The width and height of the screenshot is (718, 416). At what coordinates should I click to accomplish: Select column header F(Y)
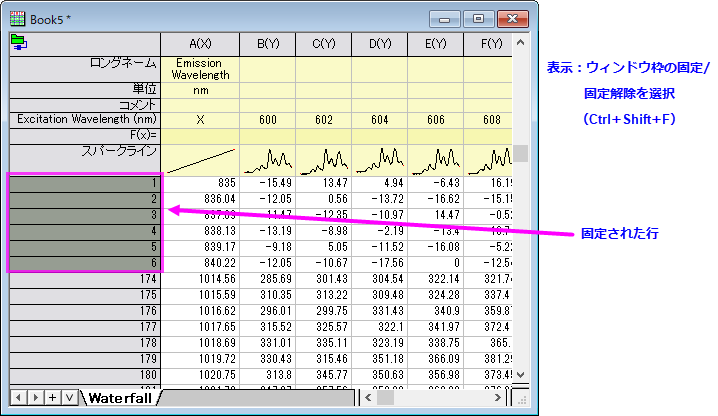point(488,44)
